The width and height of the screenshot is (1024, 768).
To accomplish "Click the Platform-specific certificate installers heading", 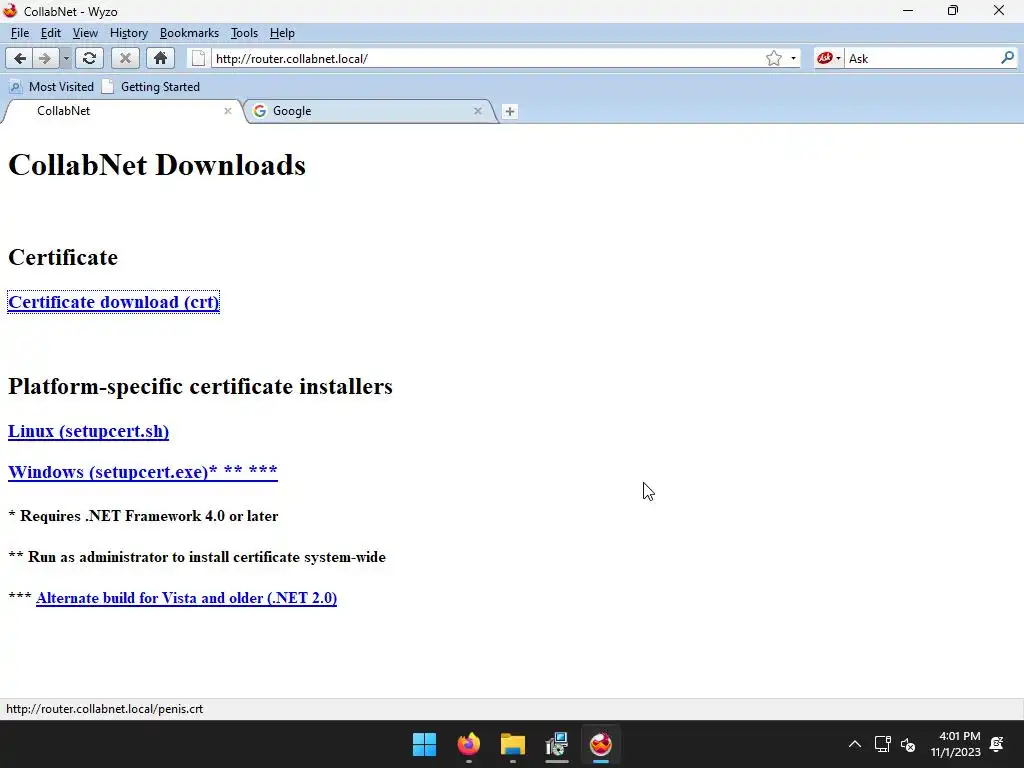I will pyautogui.click(x=200, y=386).
